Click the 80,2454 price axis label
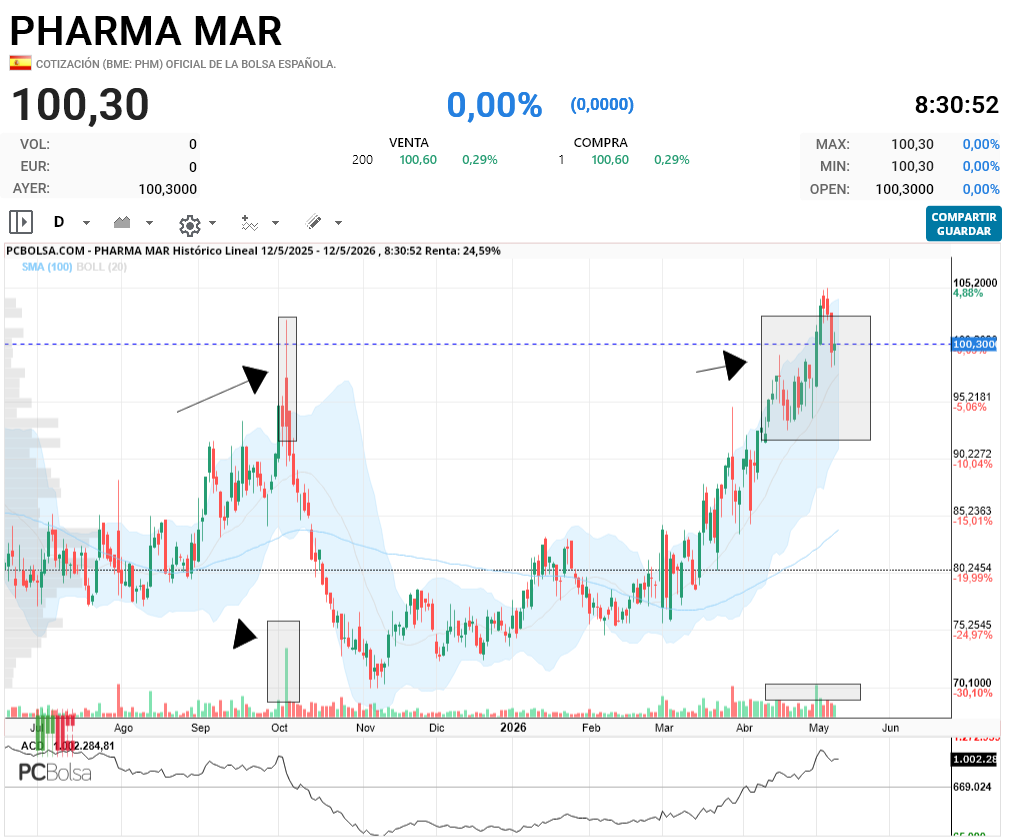 click(972, 568)
